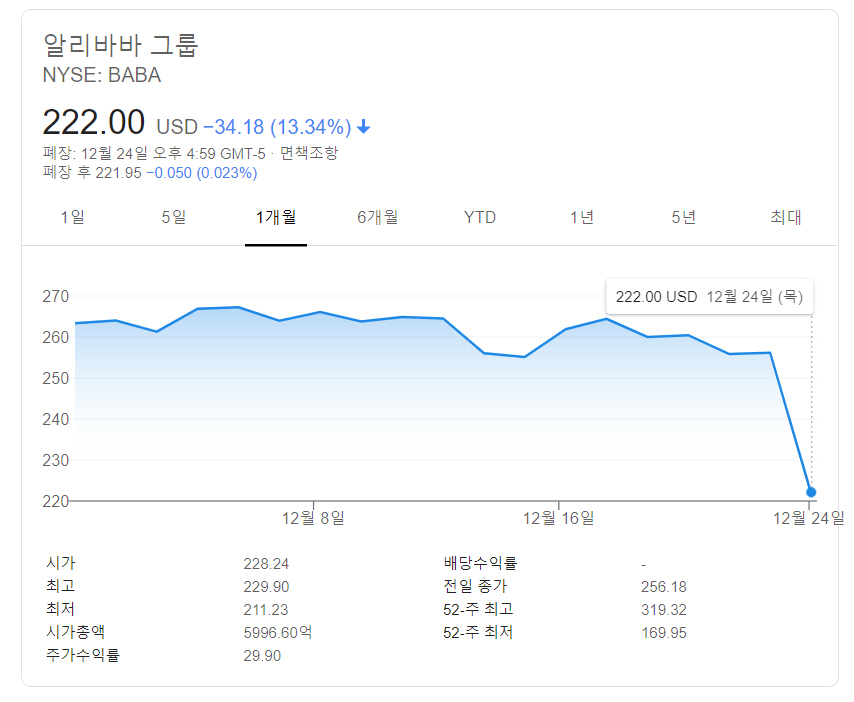Click the 전일 종가 value 256.18

[x=663, y=587]
